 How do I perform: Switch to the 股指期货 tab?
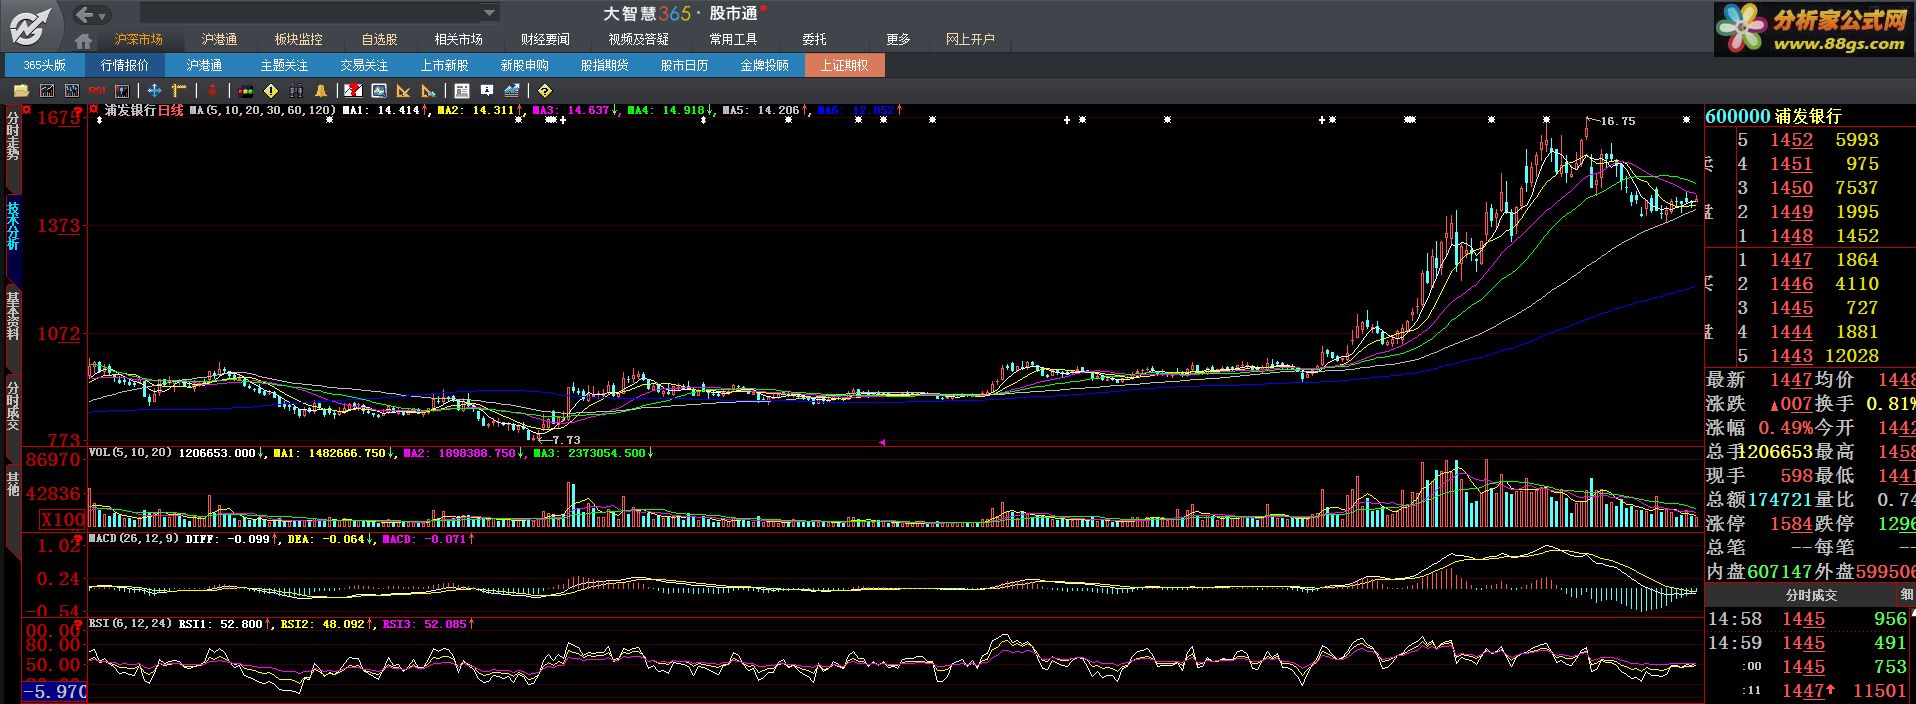605,65
